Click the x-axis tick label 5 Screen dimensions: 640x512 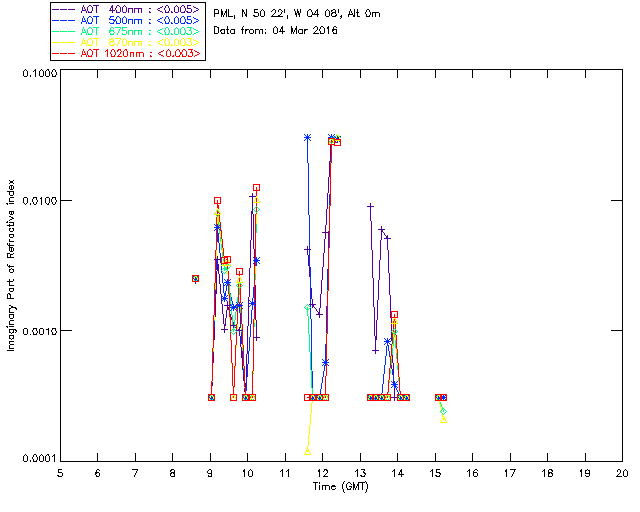tap(60, 473)
